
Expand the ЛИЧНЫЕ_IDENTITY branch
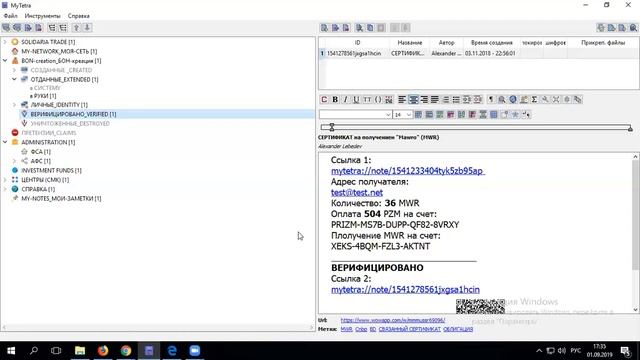point(14,104)
